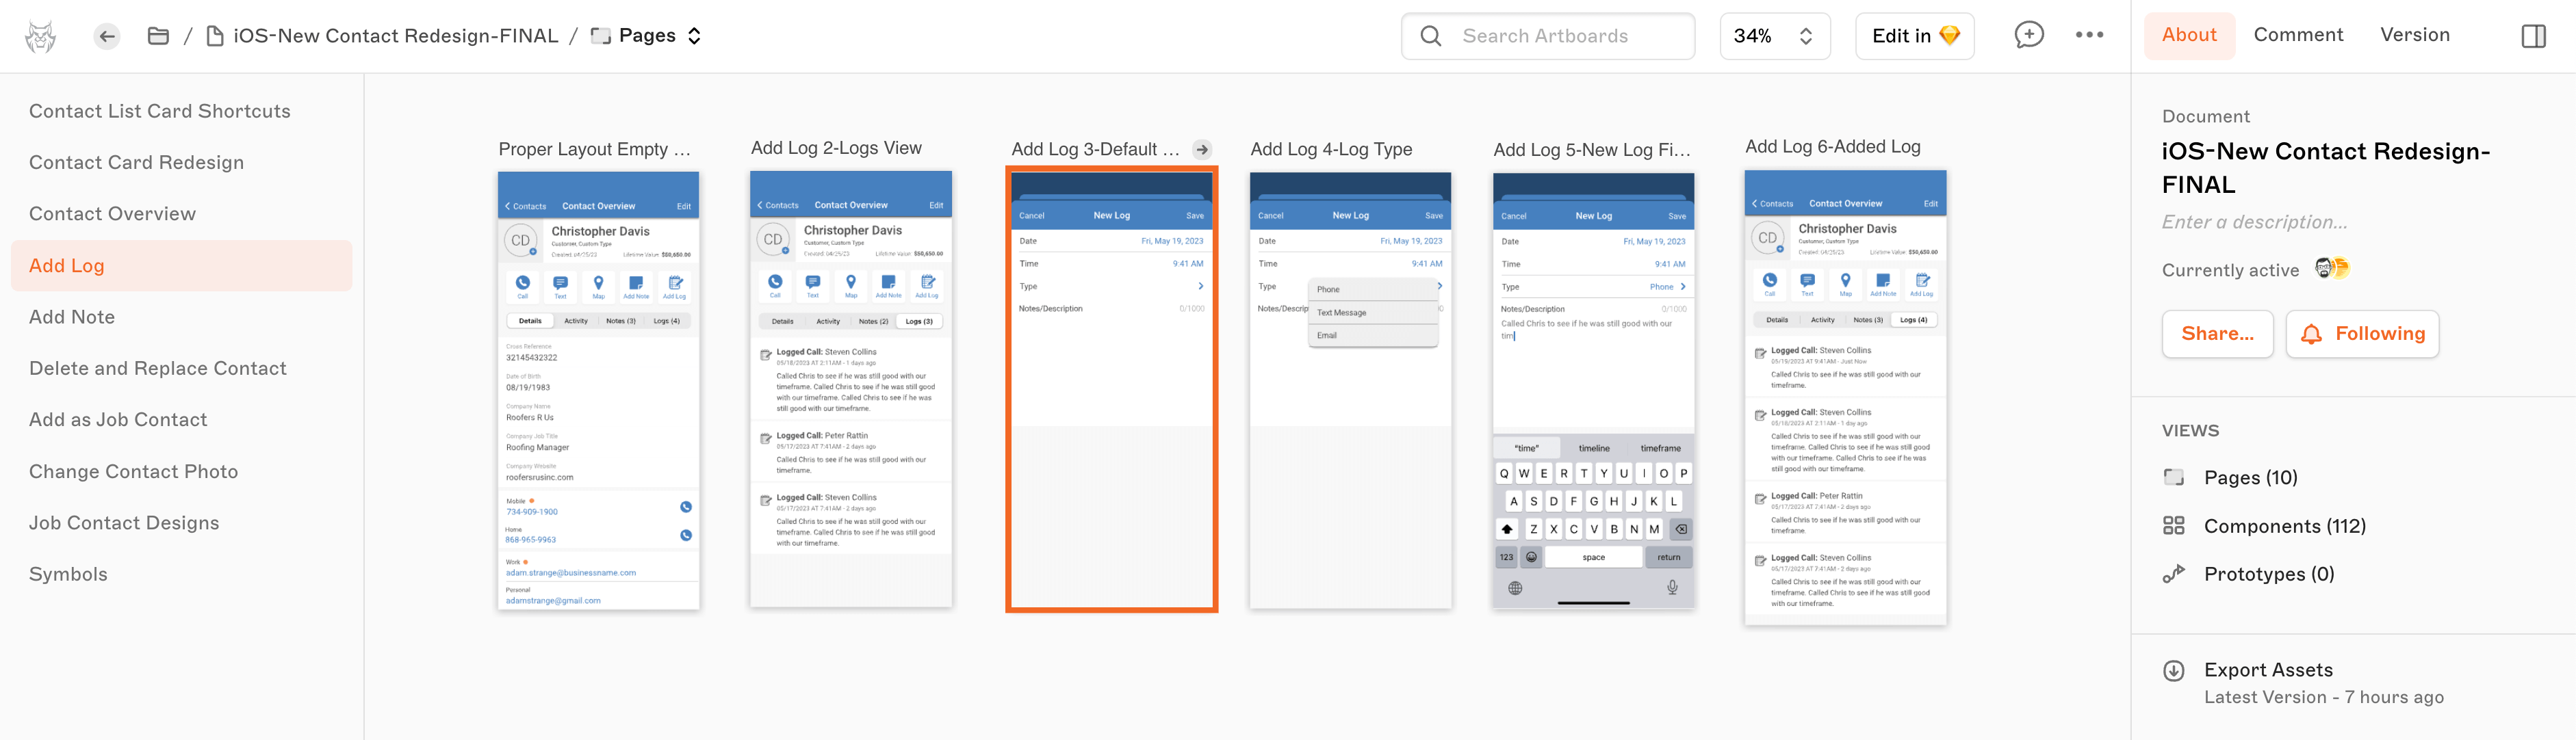Open the 34% zoom level dropdown
This screenshot has width=2576, height=740.
[1774, 36]
